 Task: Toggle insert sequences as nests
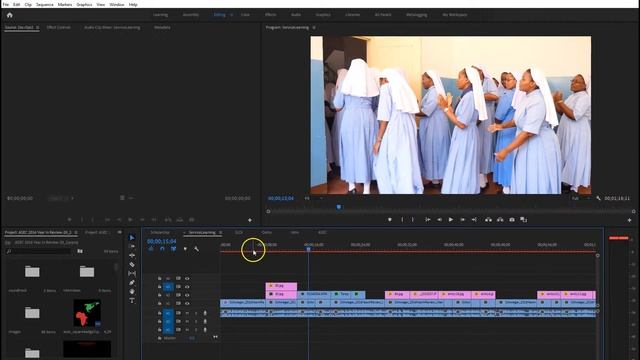pos(151,249)
